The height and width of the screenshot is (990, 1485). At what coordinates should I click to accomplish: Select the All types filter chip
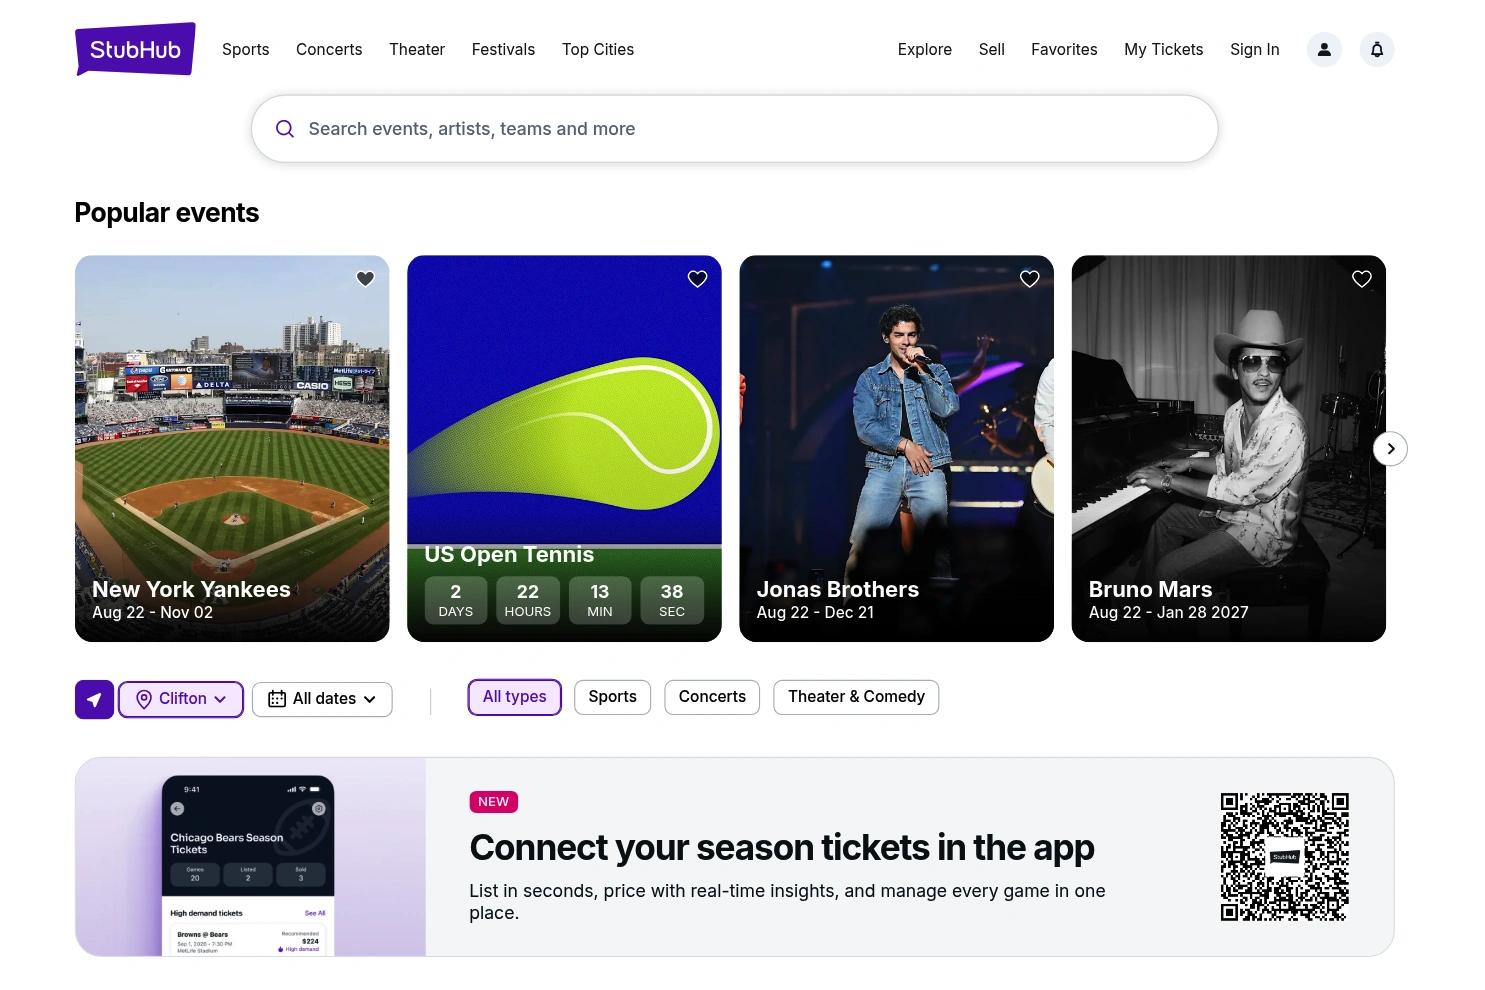pos(514,697)
